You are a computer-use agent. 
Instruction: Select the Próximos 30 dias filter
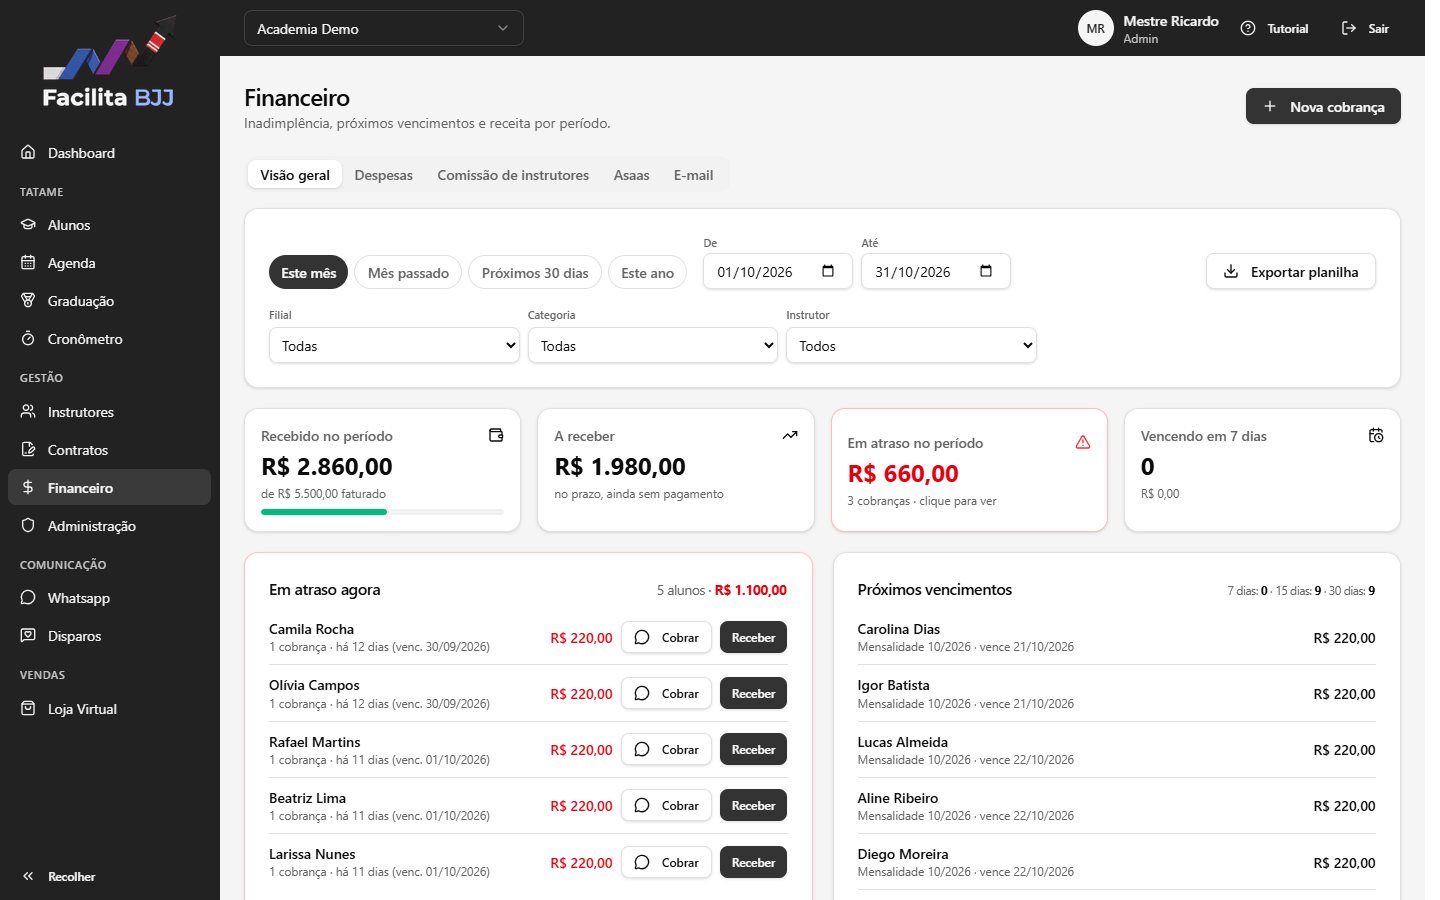tap(535, 273)
